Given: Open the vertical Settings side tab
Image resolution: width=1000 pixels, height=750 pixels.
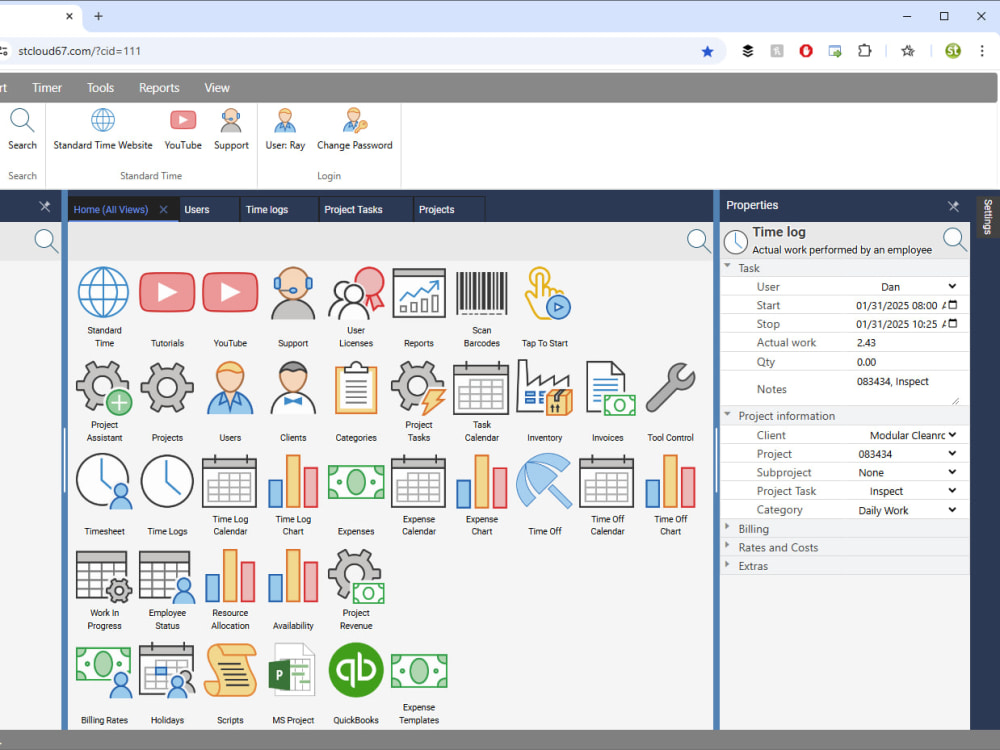Looking at the screenshot, I should 987,217.
